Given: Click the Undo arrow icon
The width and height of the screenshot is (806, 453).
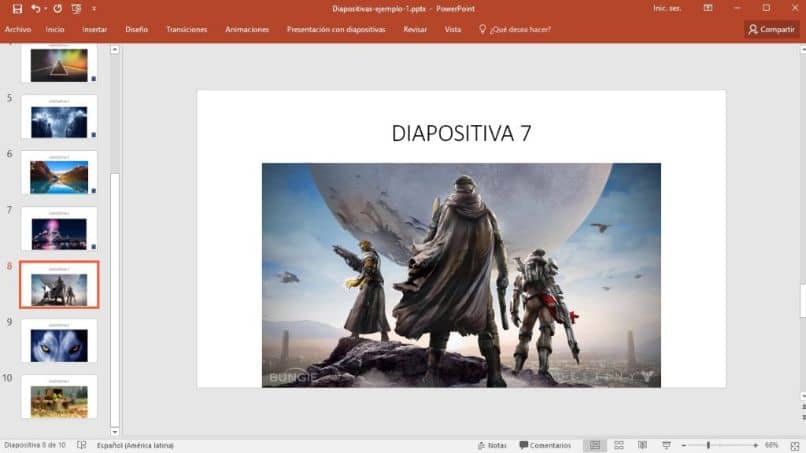Looking at the screenshot, I should pos(36,8).
